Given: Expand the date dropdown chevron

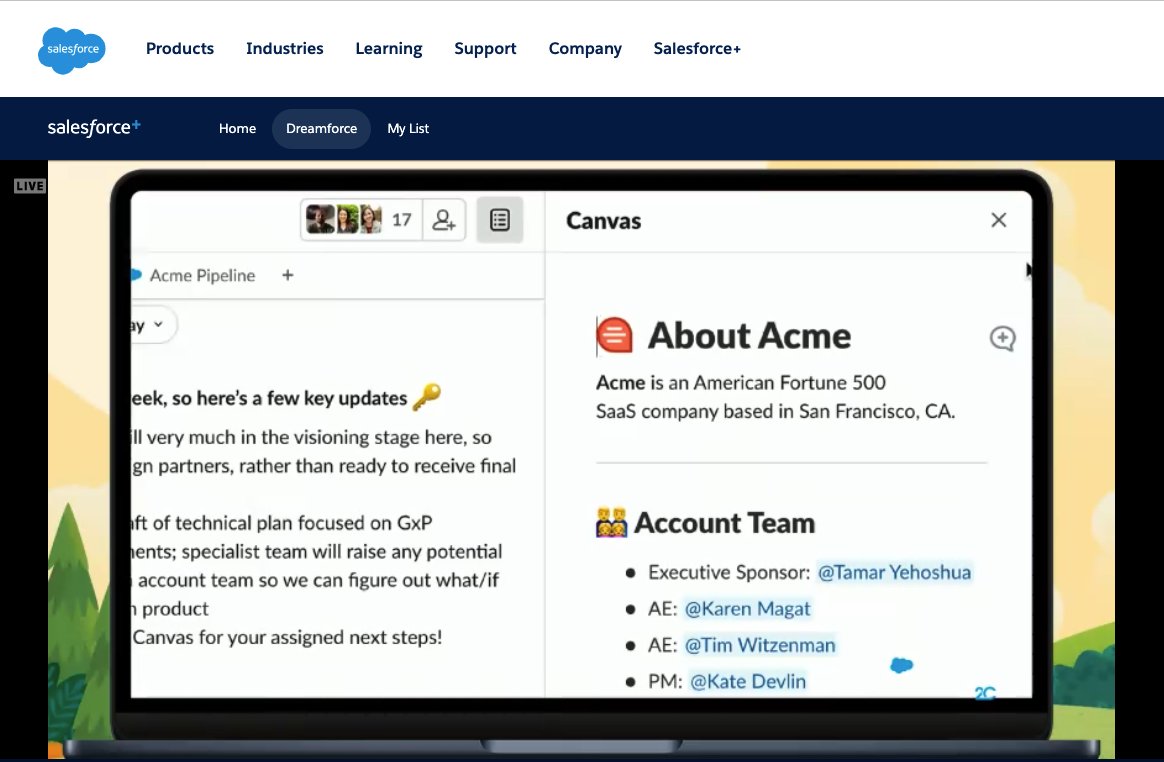Looking at the screenshot, I should [x=158, y=325].
